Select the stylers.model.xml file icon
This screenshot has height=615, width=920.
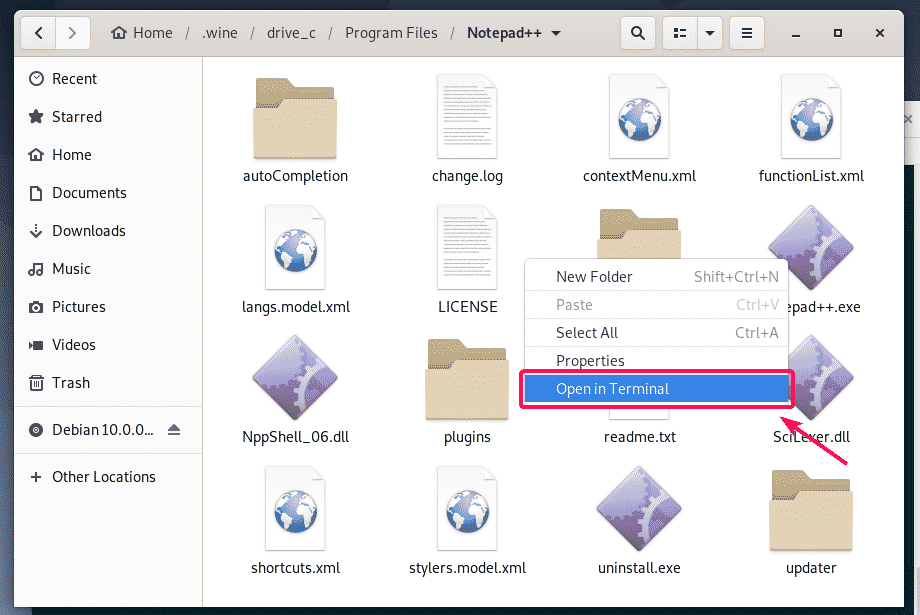pyautogui.click(x=467, y=508)
